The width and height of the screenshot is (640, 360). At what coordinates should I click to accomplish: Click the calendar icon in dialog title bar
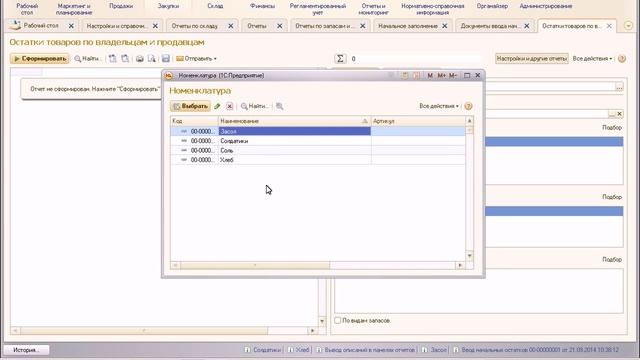(416, 76)
